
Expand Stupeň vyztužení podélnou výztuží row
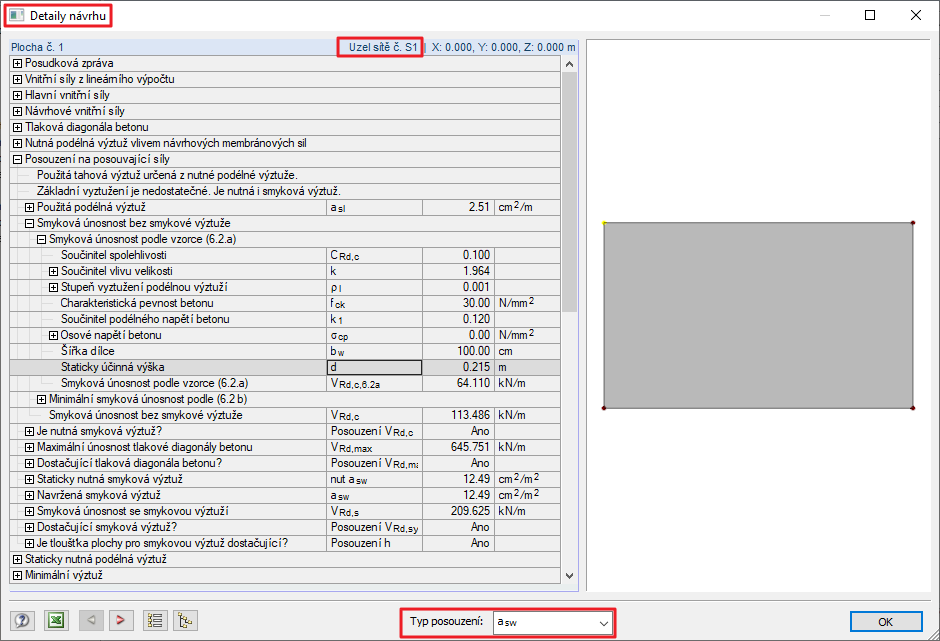[x=53, y=287]
